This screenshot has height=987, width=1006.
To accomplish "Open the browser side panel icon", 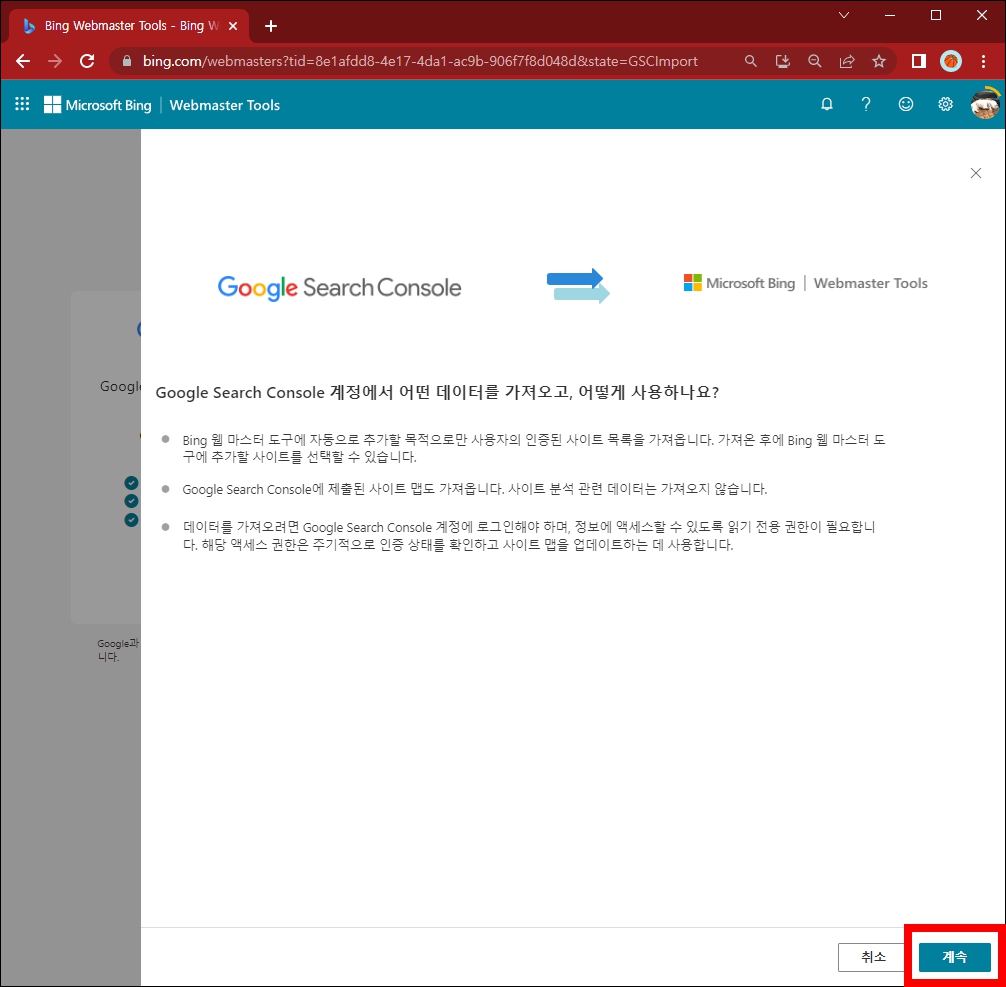I will point(917,61).
